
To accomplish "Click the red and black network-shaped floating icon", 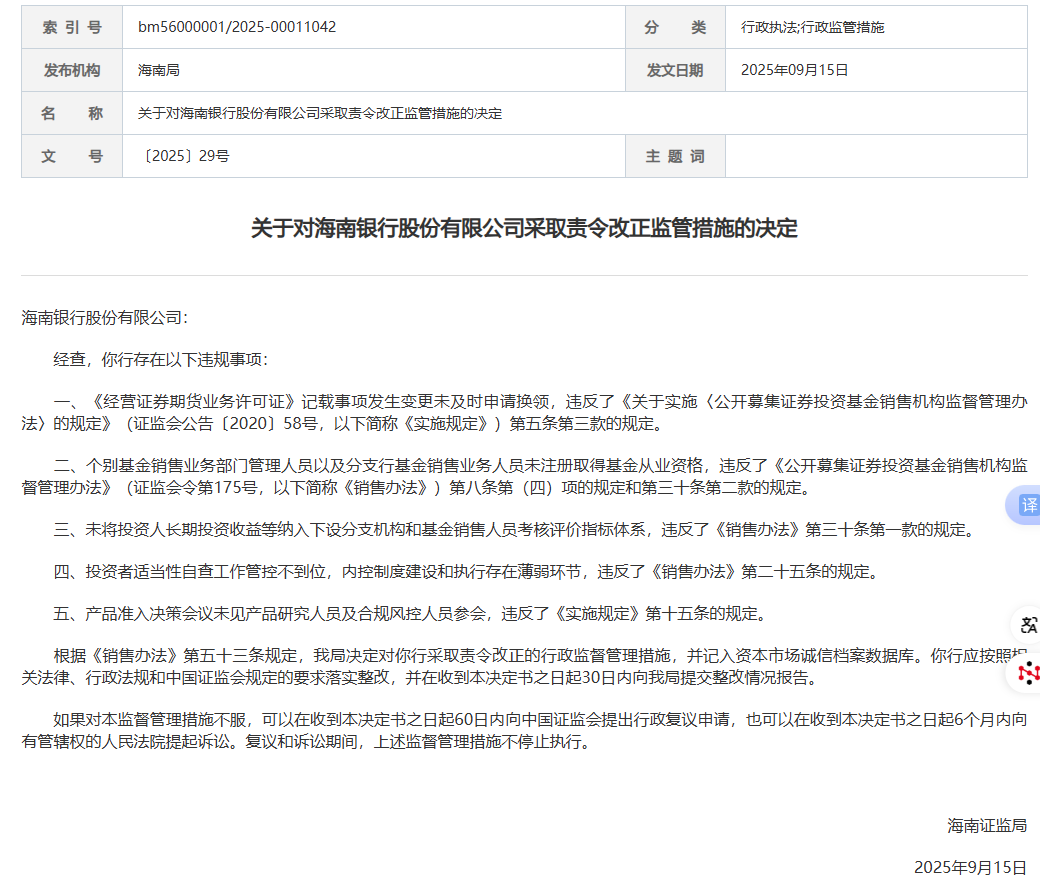I will [x=1028, y=673].
